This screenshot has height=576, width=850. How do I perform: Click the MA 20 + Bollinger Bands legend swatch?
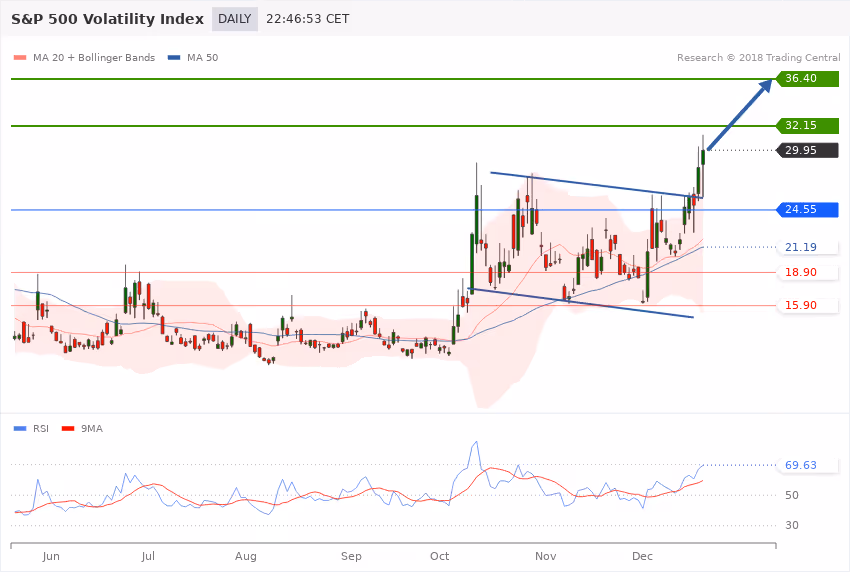[20, 57]
